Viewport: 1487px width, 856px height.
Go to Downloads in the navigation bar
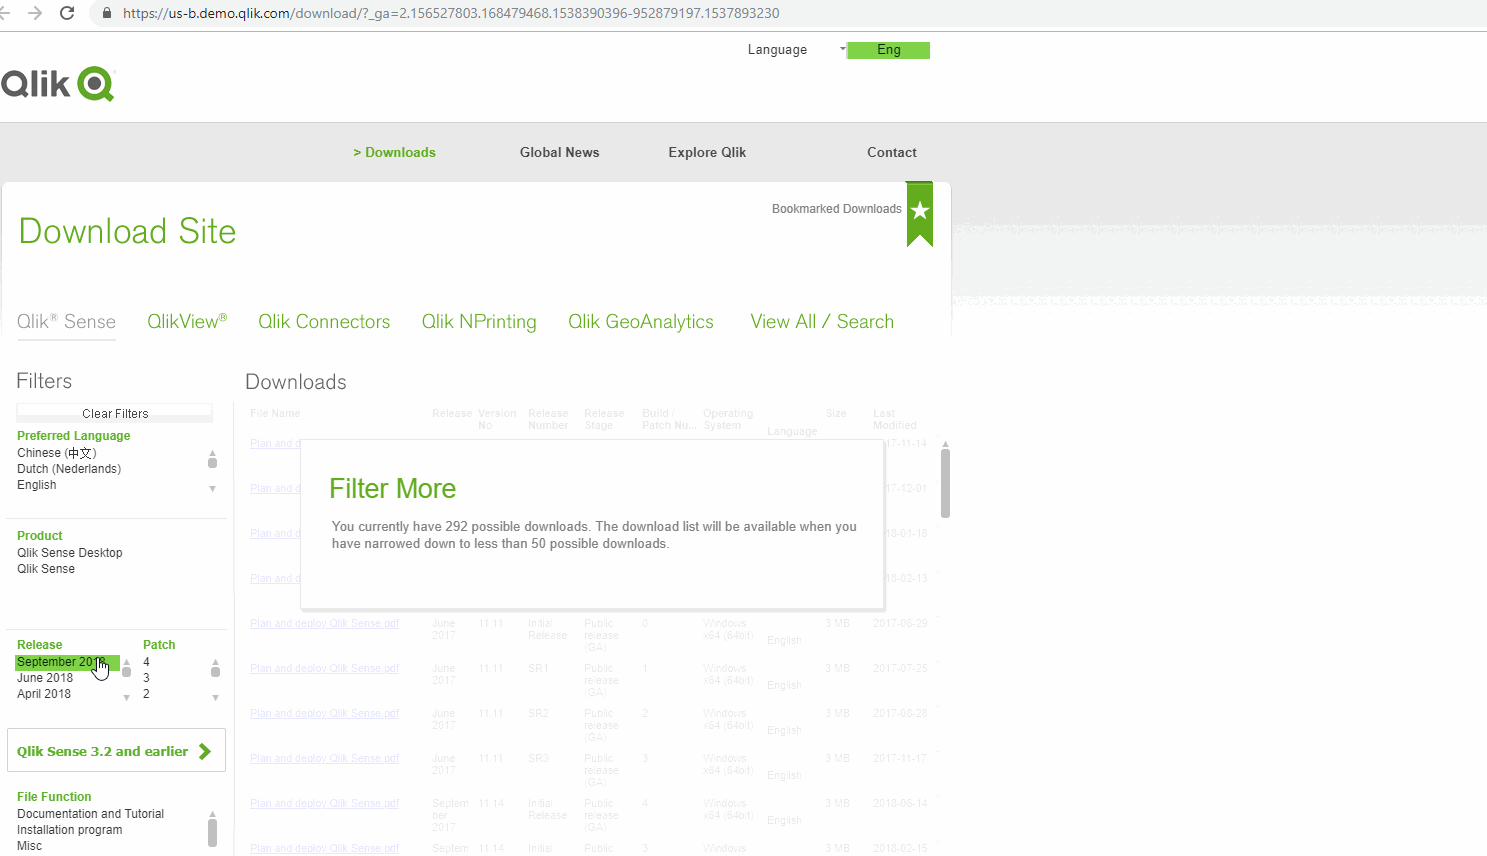click(394, 152)
